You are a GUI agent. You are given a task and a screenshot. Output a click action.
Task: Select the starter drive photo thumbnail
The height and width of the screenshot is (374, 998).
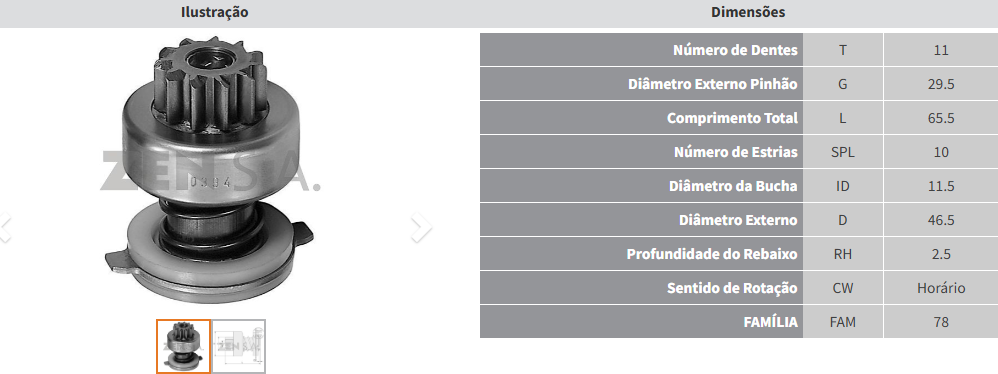pos(183,346)
